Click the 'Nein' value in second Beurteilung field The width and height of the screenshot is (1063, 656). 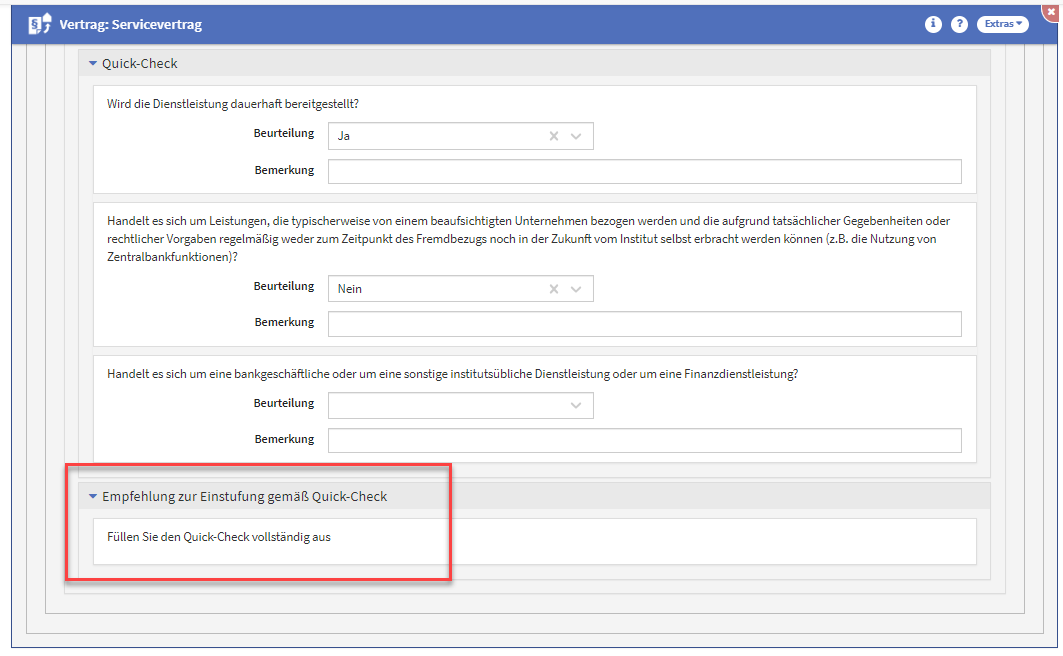350,289
